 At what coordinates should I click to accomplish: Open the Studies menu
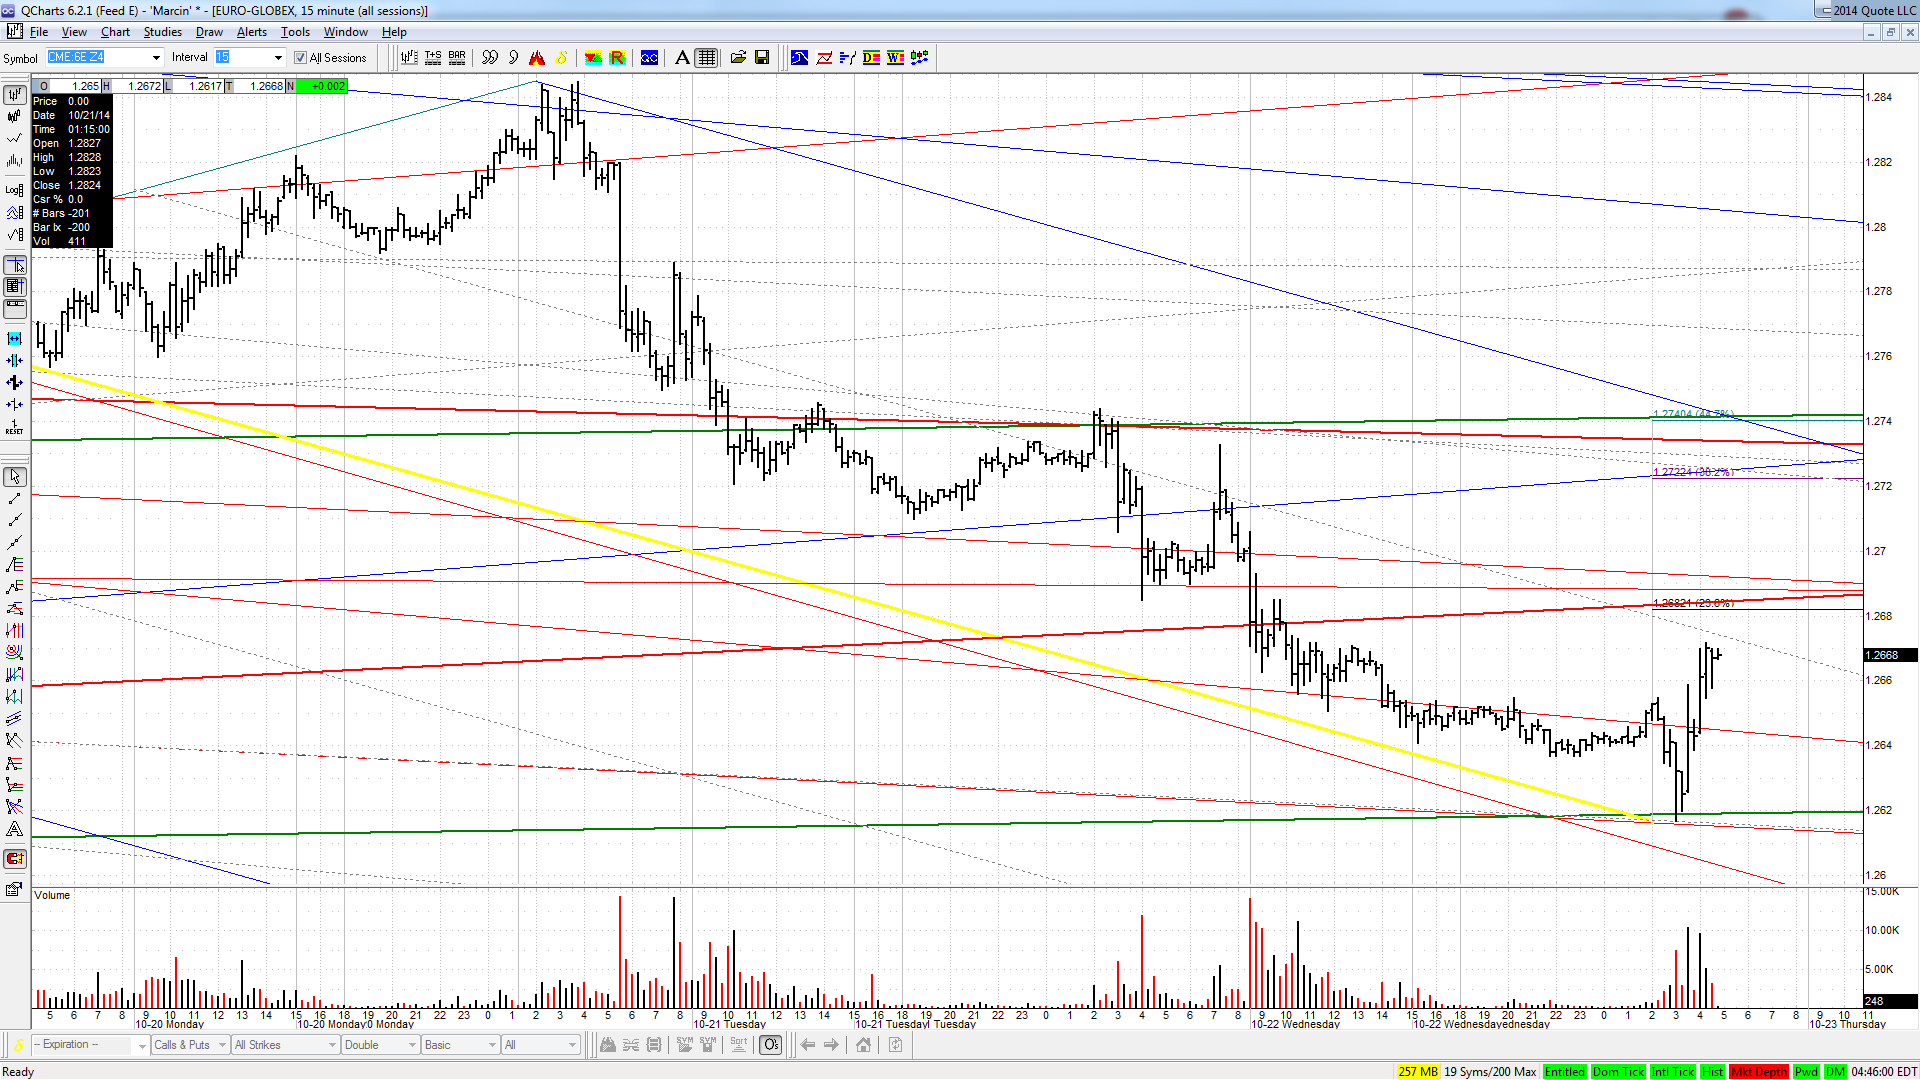[x=163, y=32]
